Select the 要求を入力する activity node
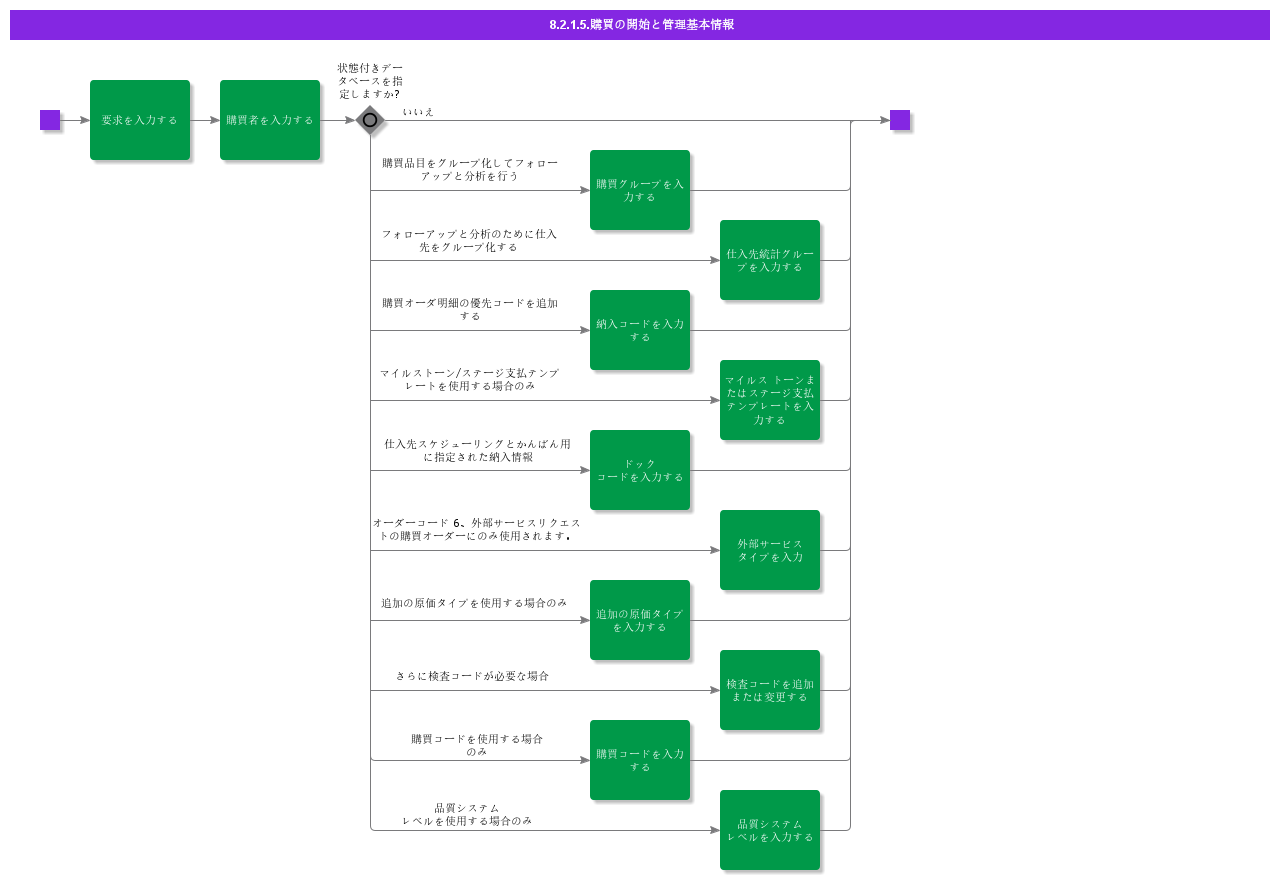The height and width of the screenshot is (880, 1280). (140, 120)
